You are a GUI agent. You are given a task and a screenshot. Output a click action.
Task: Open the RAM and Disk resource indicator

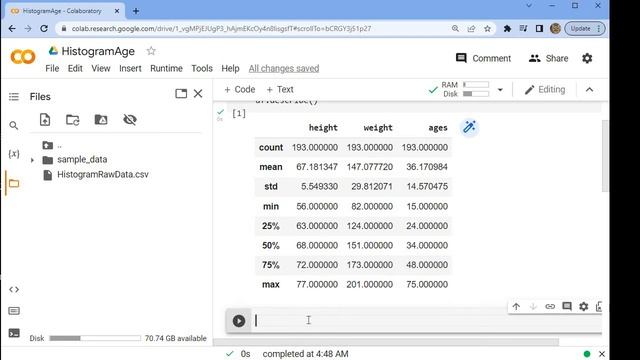tap(465, 89)
